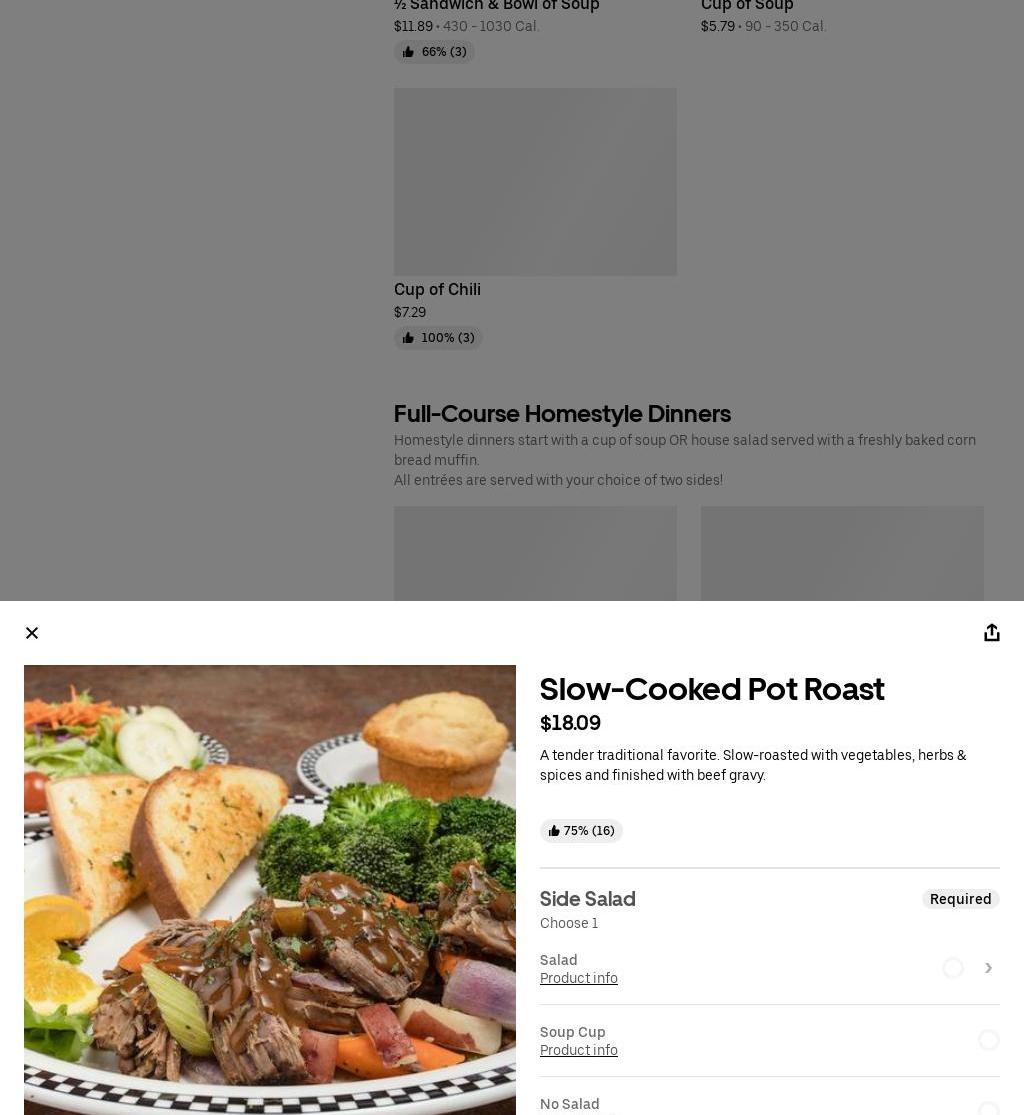Select the Soup Cup radio option
Image resolution: width=1024 pixels, height=1115 pixels.
point(988,1040)
